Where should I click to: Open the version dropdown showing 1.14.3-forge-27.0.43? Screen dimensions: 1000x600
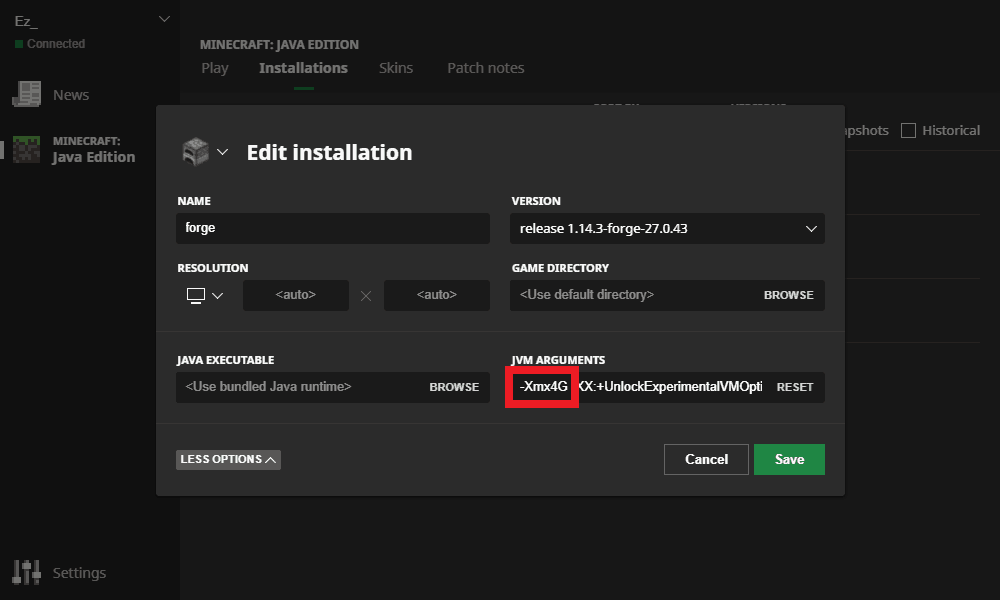(x=667, y=228)
